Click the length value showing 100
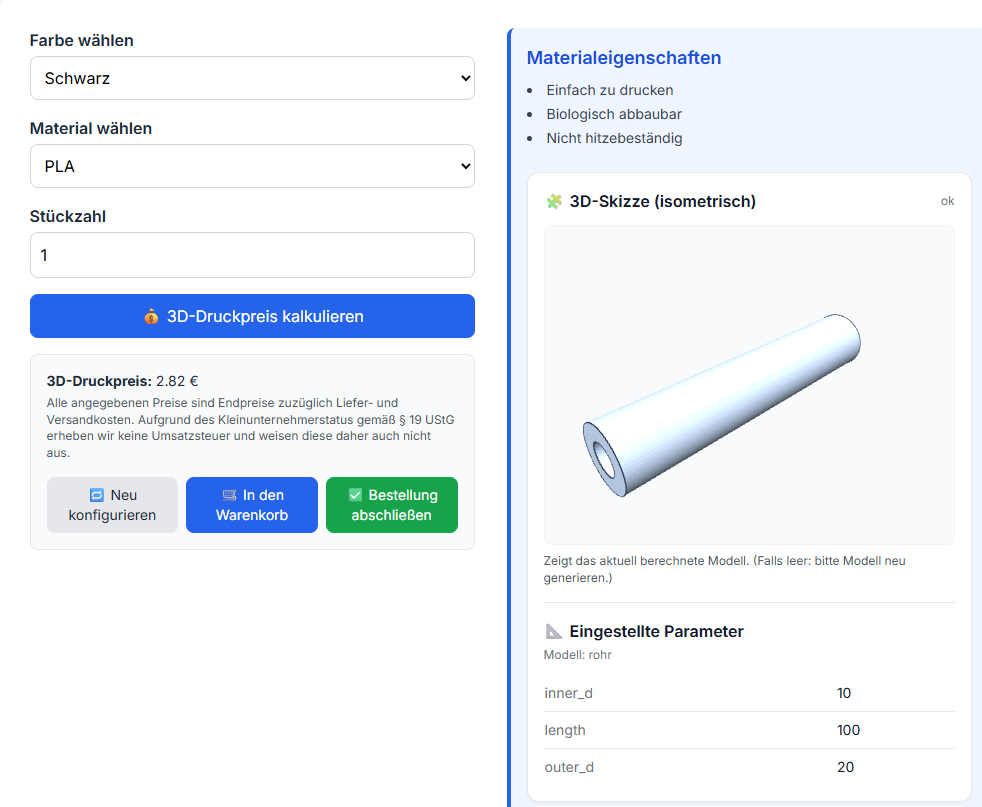 coord(848,730)
